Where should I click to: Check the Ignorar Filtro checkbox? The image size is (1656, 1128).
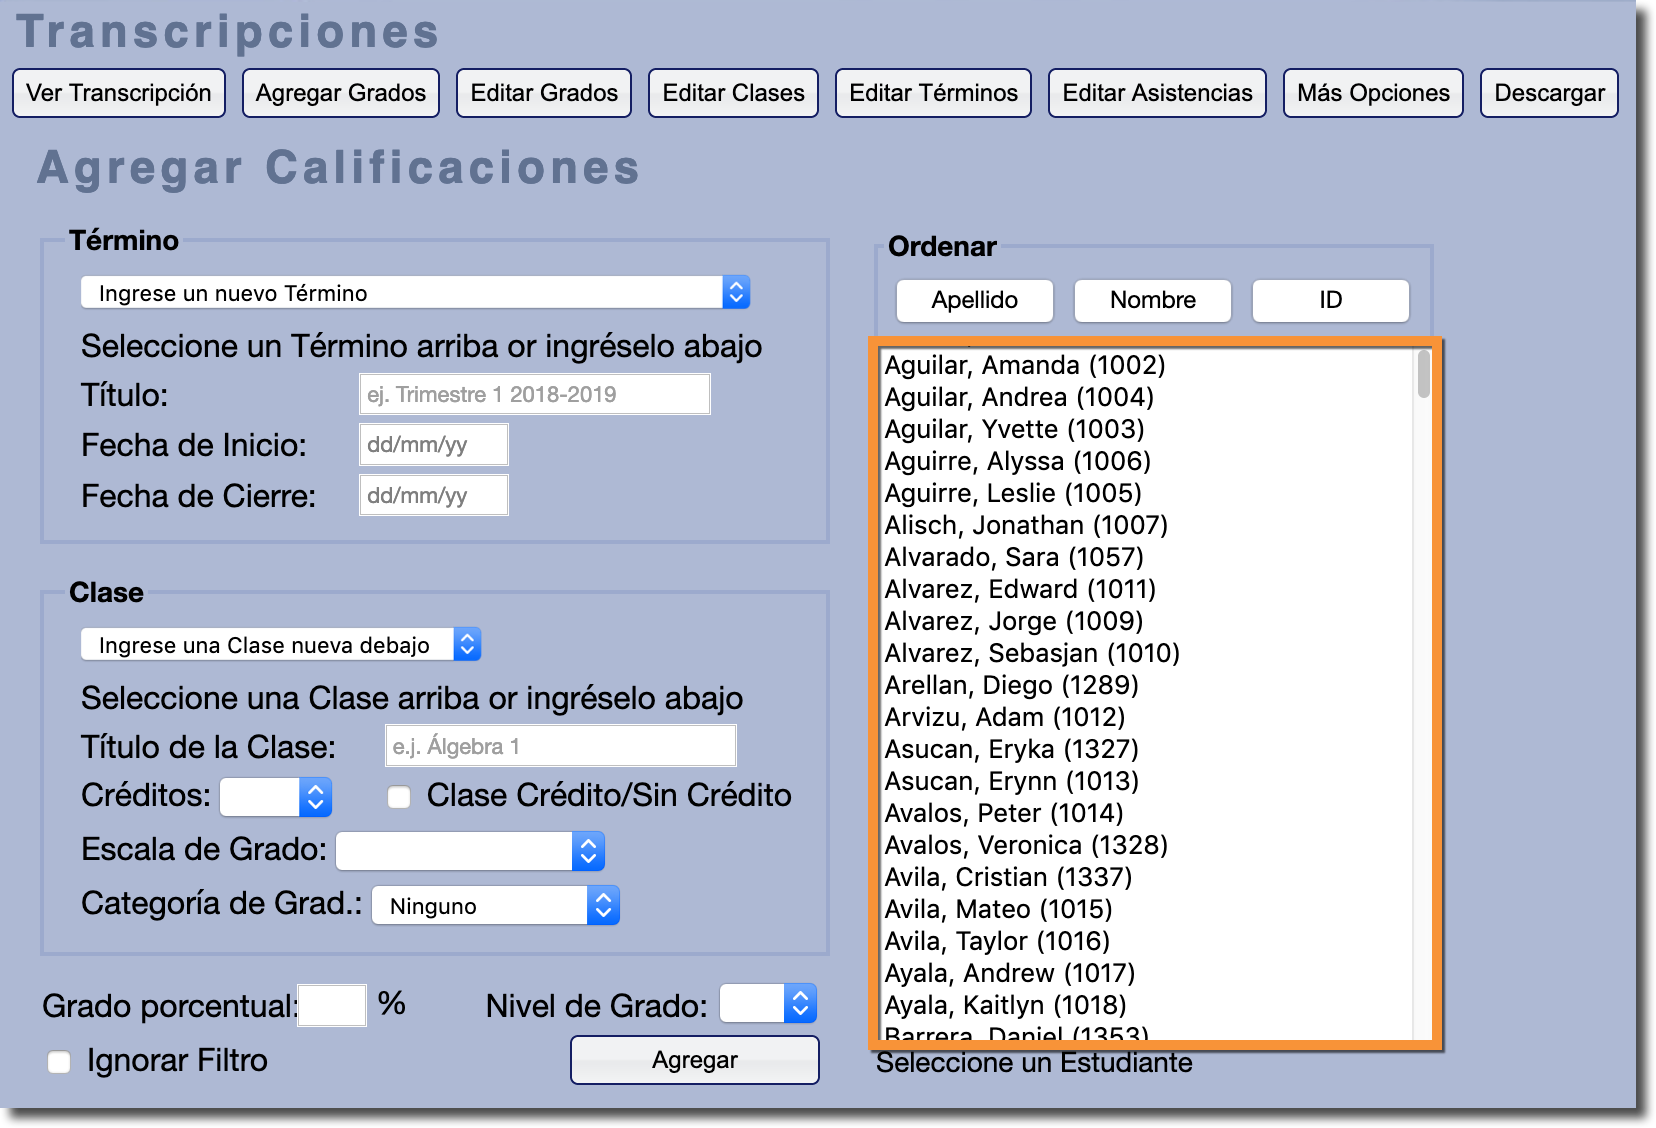point(60,1062)
